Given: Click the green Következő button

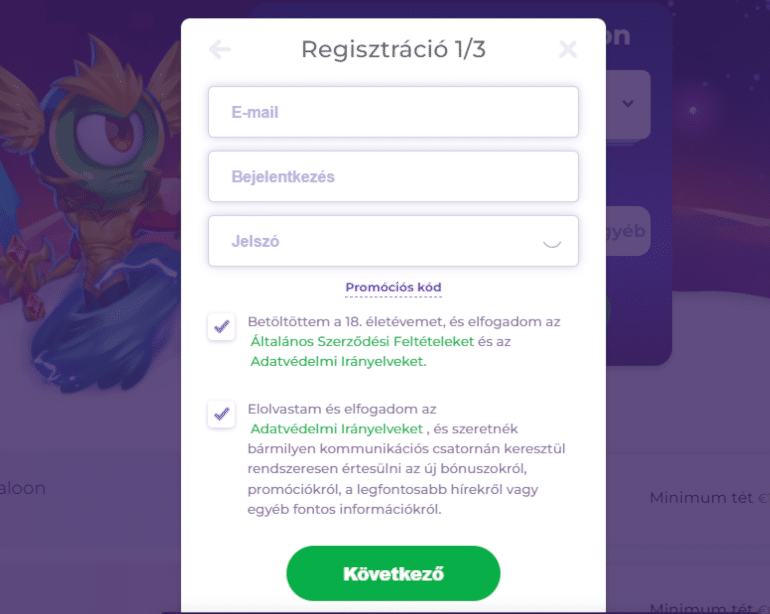Looking at the screenshot, I should [393, 573].
